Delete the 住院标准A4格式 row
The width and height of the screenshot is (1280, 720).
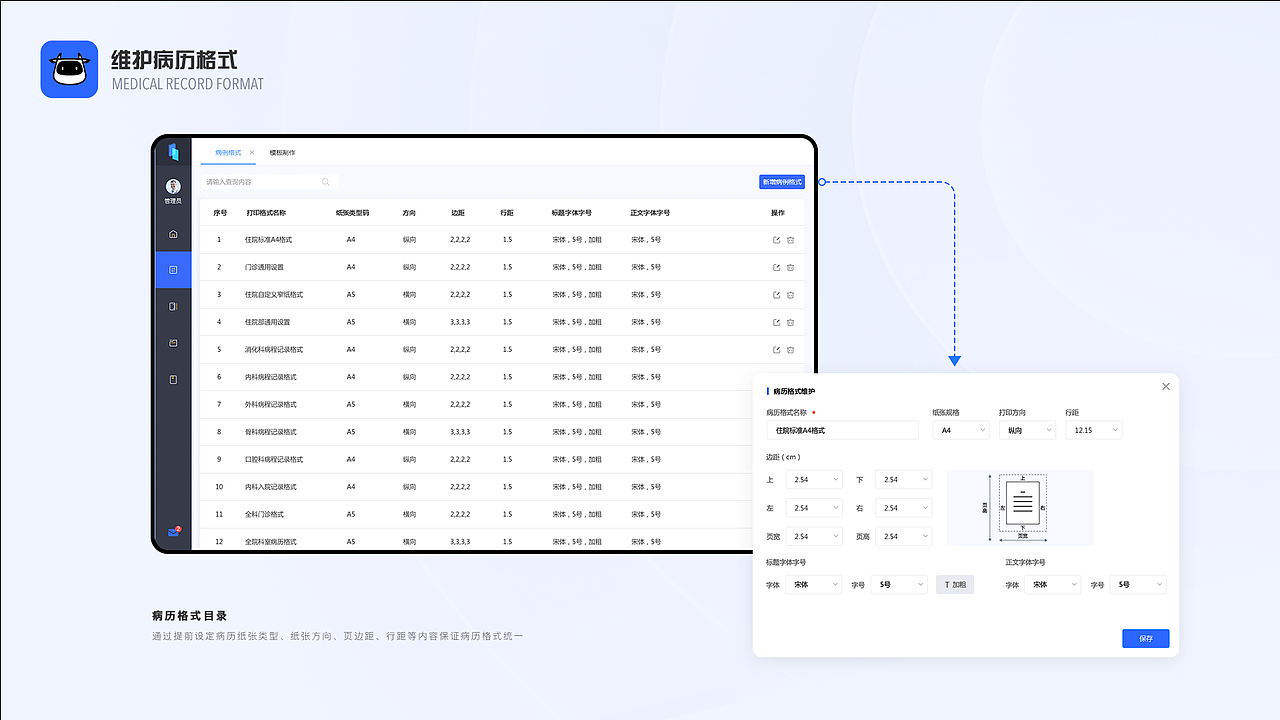tap(790, 240)
